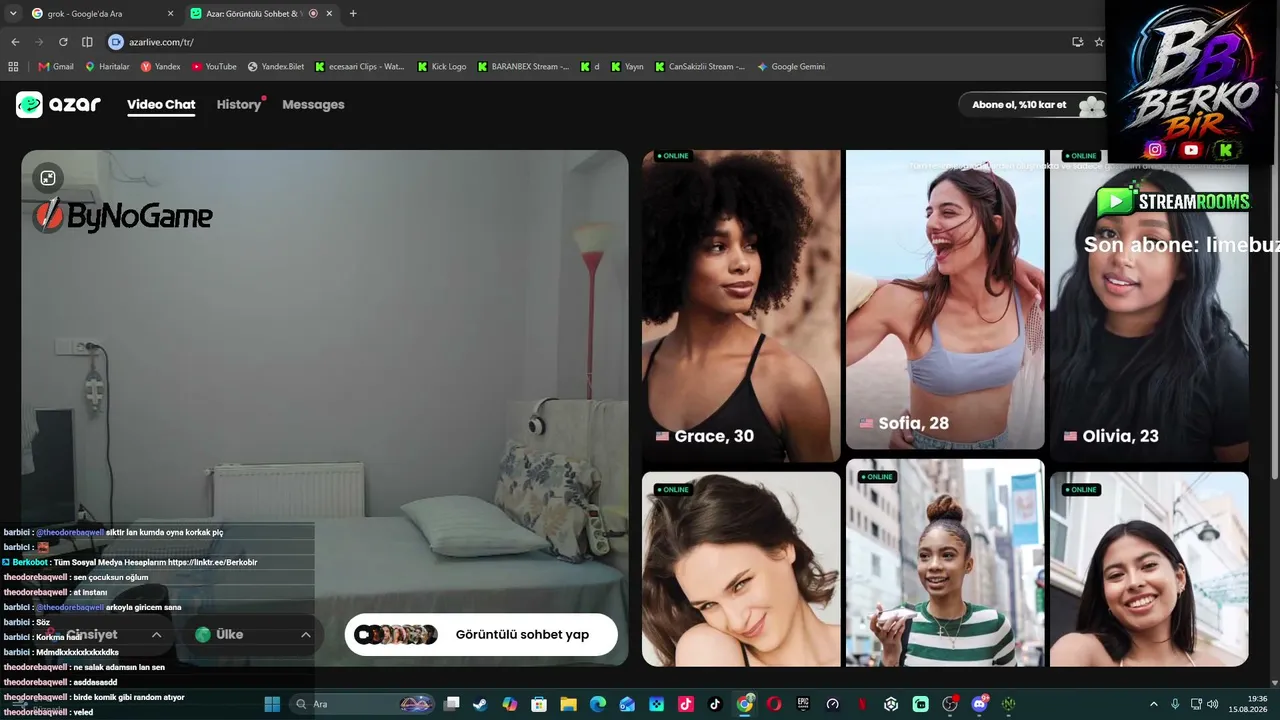Open the Yandex.Bilet bookmark
The width and height of the screenshot is (1280, 720).
(276, 67)
